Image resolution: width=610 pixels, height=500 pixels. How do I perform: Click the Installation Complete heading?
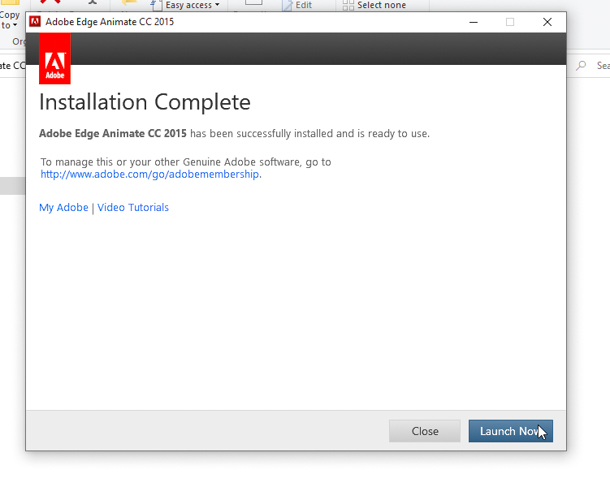(x=145, y=102)
